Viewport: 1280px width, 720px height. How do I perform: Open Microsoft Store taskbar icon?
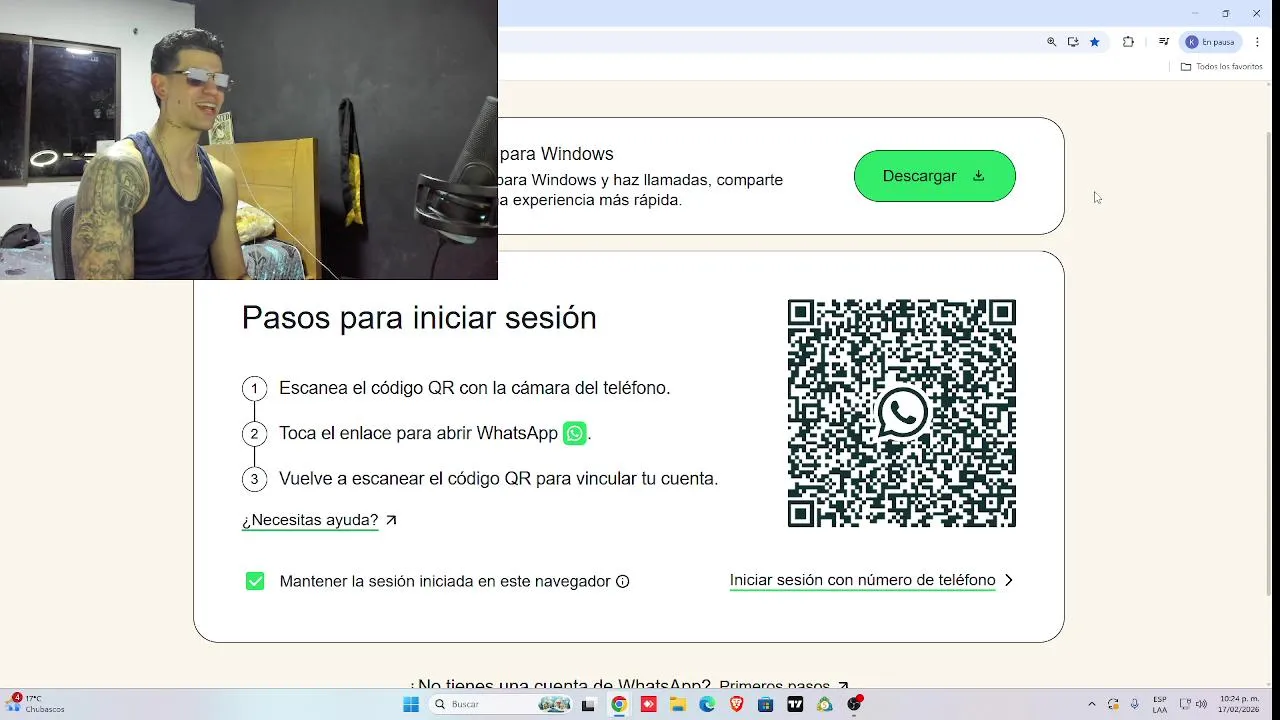tap(766, 704)
